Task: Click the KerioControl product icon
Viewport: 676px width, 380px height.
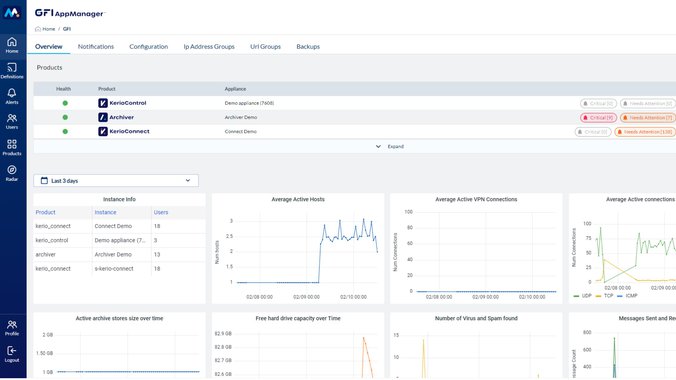Action: pos(103,103)
